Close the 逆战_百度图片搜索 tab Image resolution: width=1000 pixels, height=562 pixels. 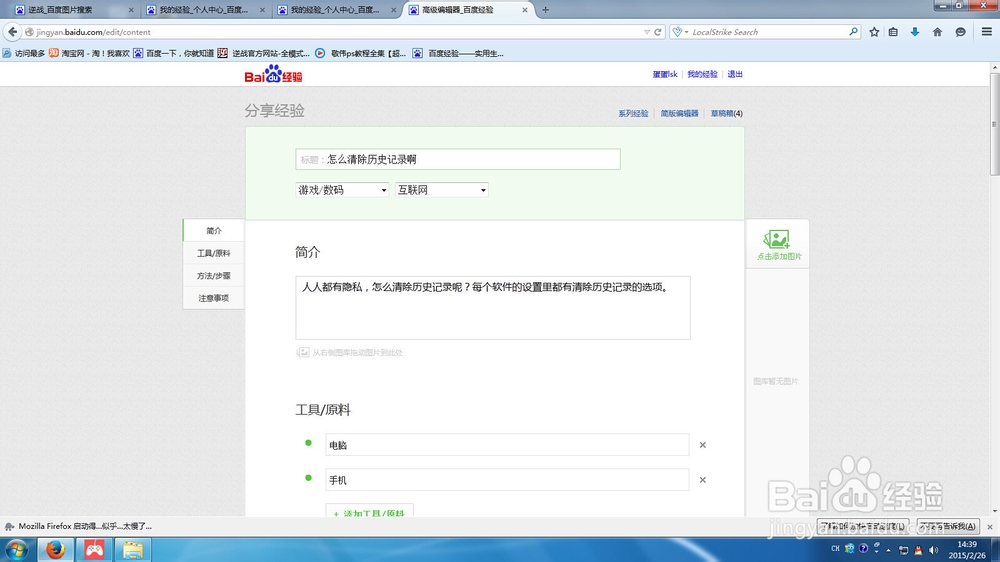(131, 10)
